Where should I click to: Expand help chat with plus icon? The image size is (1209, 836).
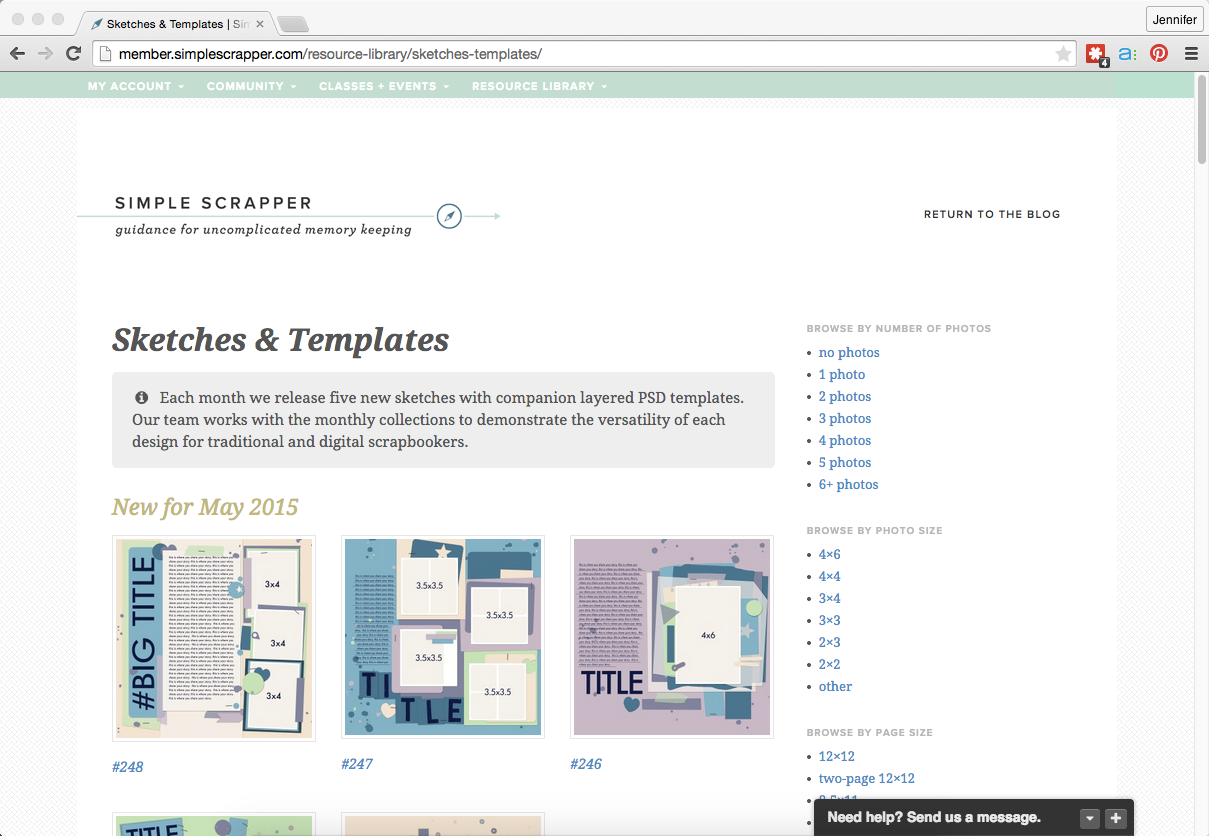tap(1116, 818)
